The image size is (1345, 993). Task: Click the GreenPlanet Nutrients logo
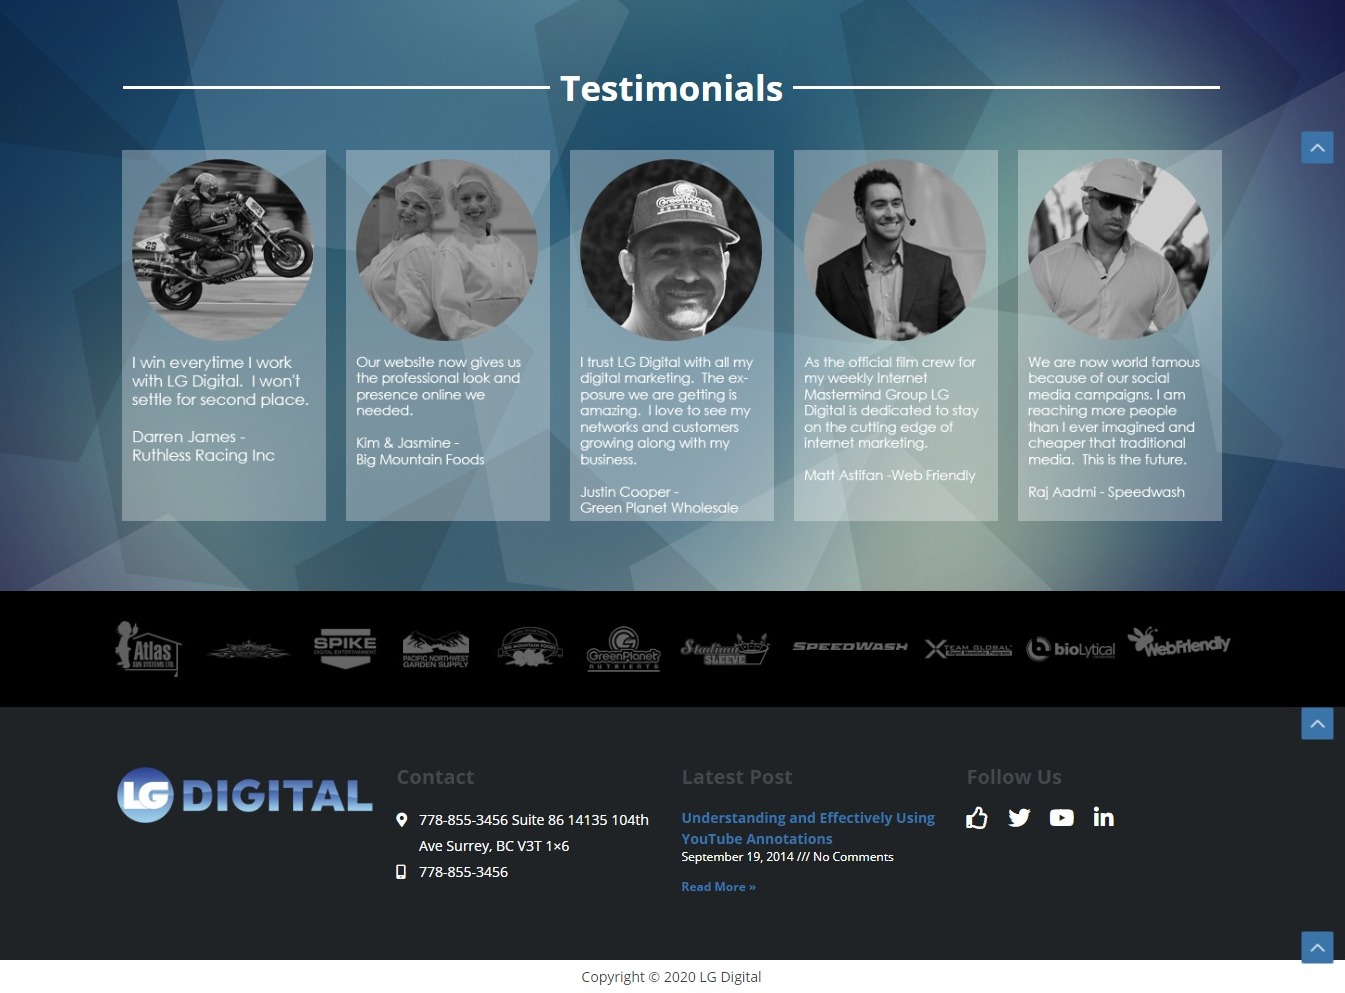623,648
